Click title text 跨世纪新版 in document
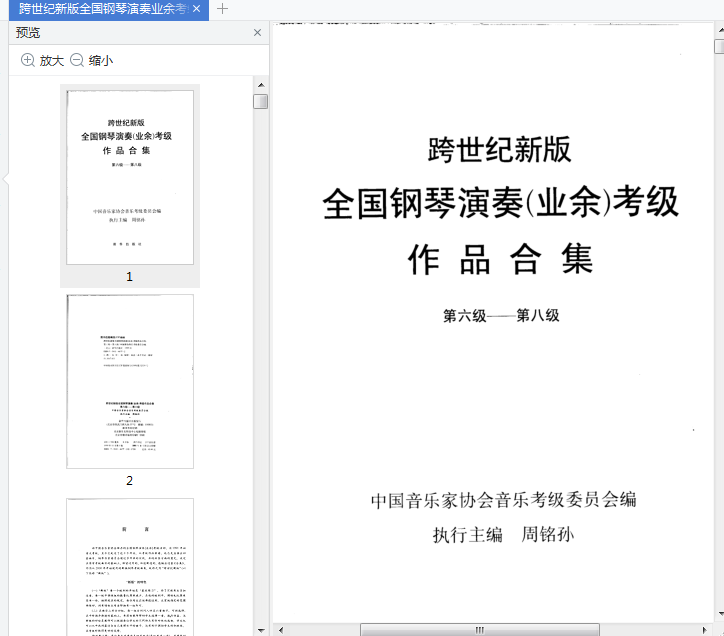724x636 pixels. (499, 150)
